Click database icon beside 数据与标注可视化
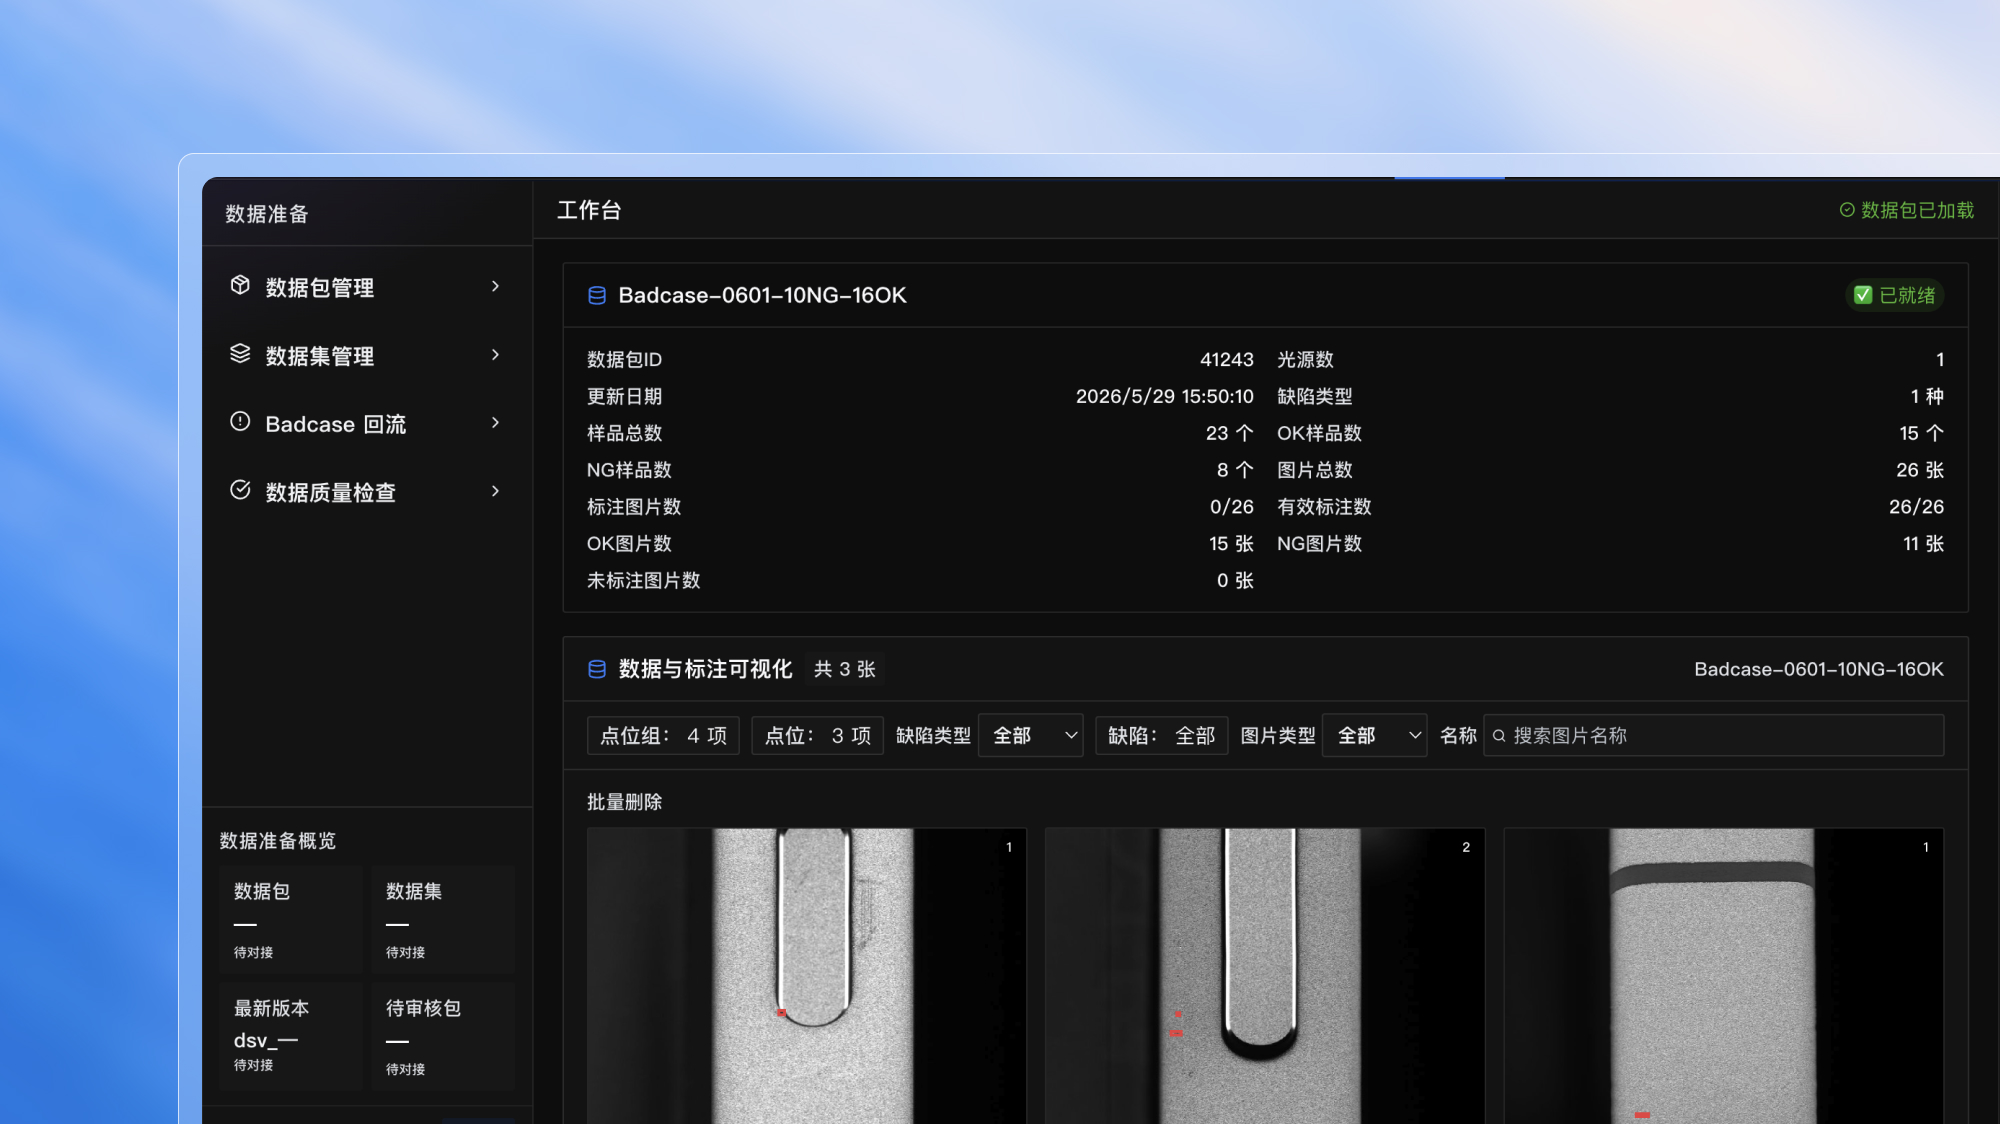The height and width of the screenshot is (1124, 2000). (x=597, y=669)
